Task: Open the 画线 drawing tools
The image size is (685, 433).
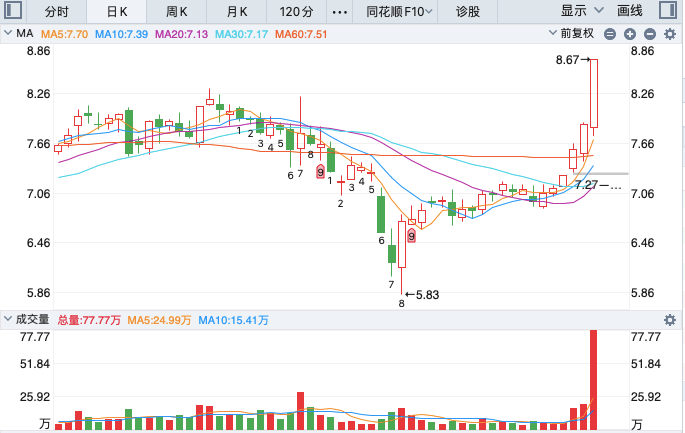Action: [x=630, y=11]
